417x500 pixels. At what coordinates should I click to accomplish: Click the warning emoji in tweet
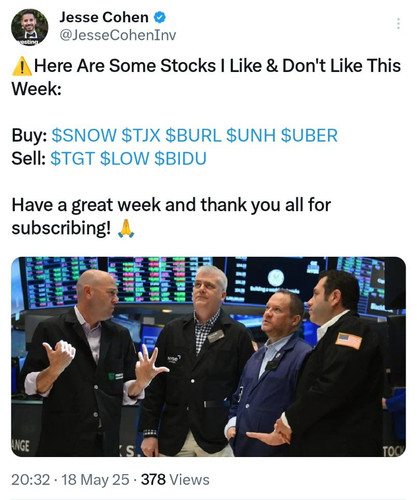point(22,66)
